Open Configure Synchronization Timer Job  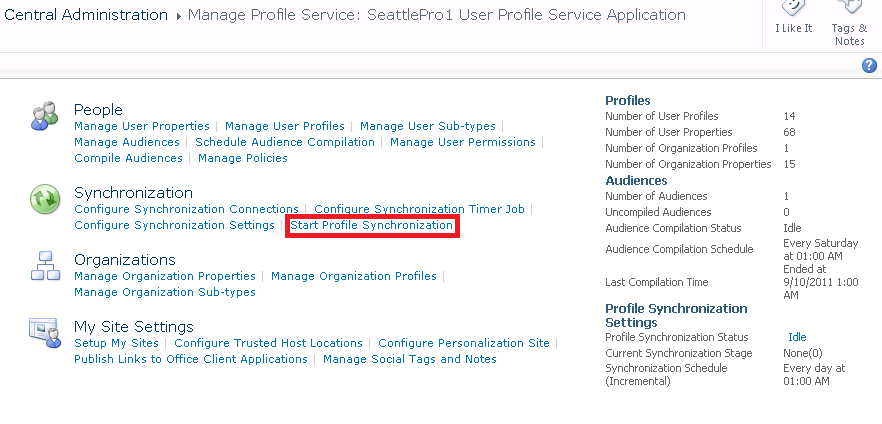click(x=419, y=209)
